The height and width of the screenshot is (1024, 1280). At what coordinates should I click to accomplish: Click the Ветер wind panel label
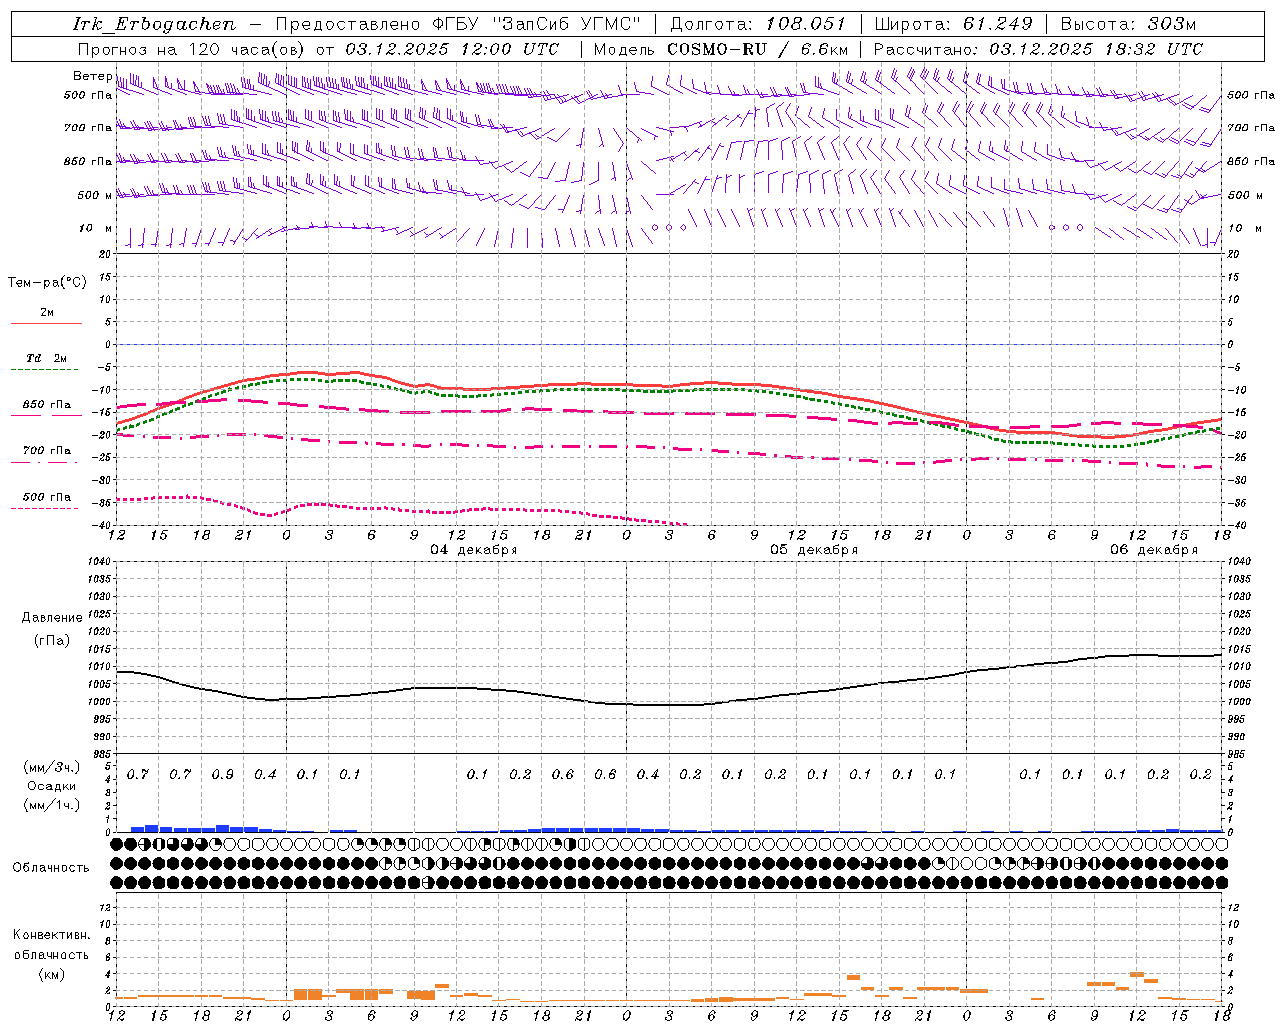[92, 76]
